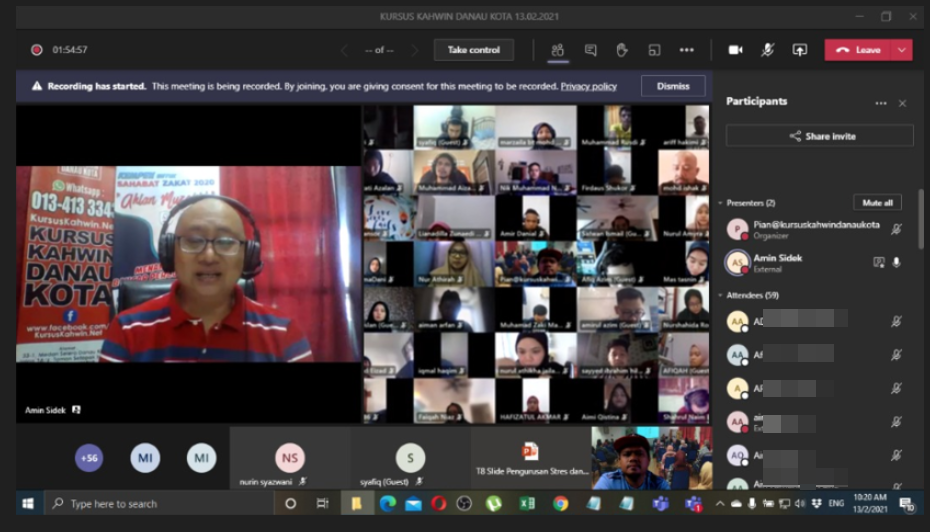Mute all participants

click(877, 203)
